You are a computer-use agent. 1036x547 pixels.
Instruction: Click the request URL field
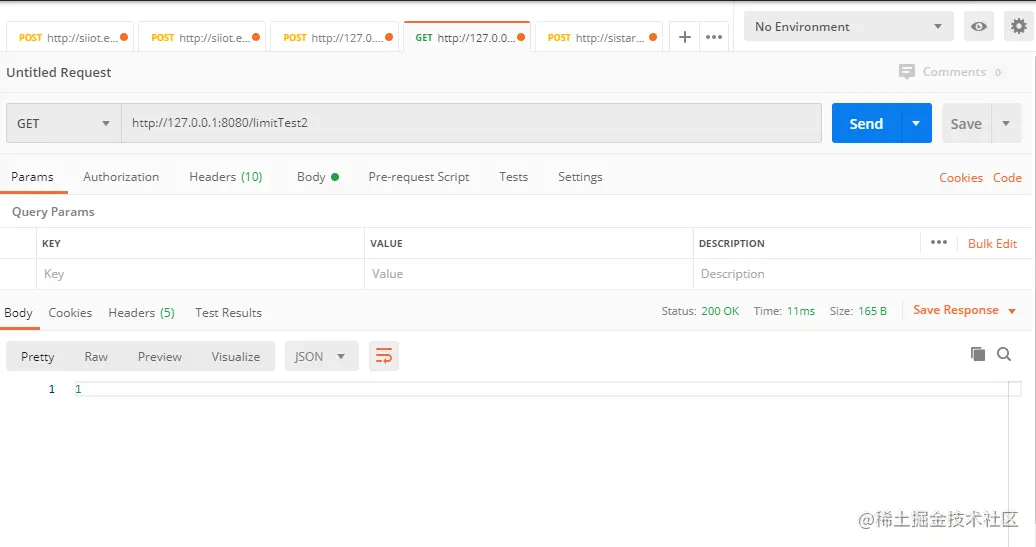(x=471, y=123)
